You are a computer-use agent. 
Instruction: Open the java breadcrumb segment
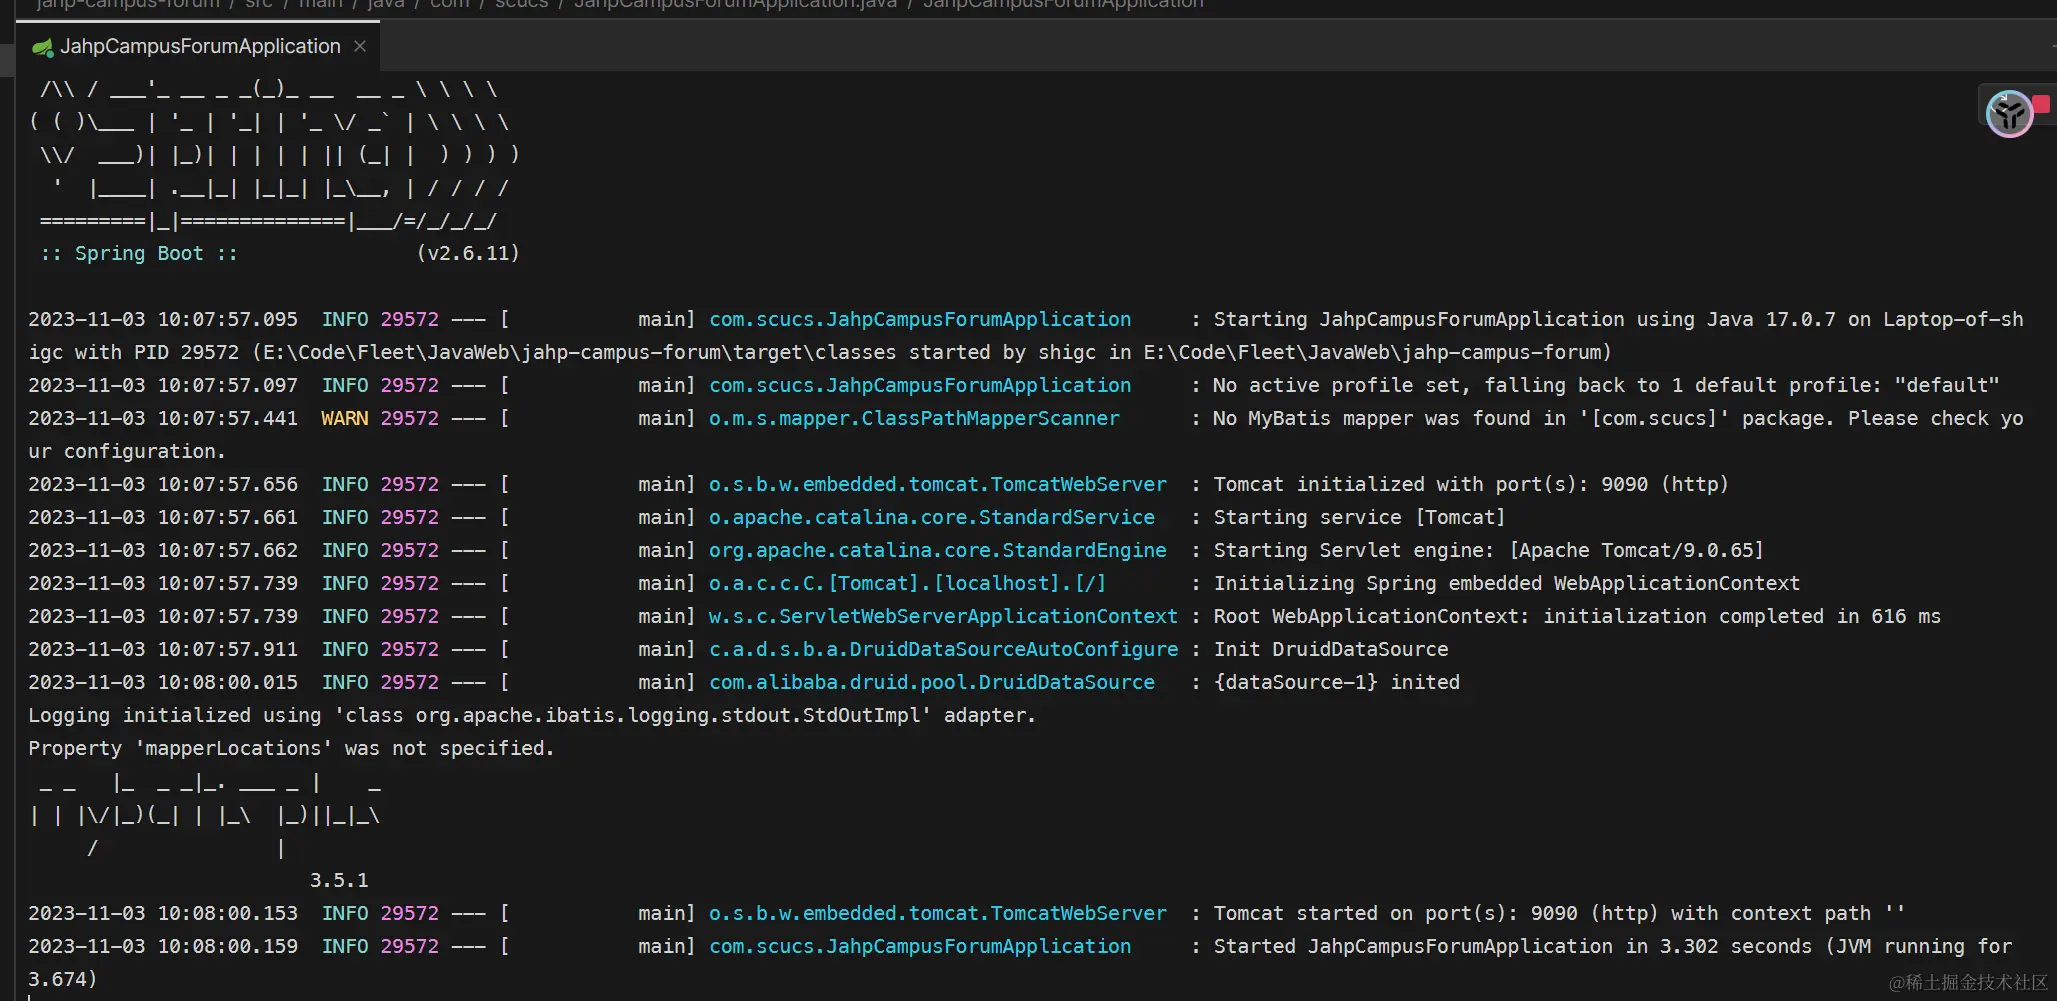(384, 4)
